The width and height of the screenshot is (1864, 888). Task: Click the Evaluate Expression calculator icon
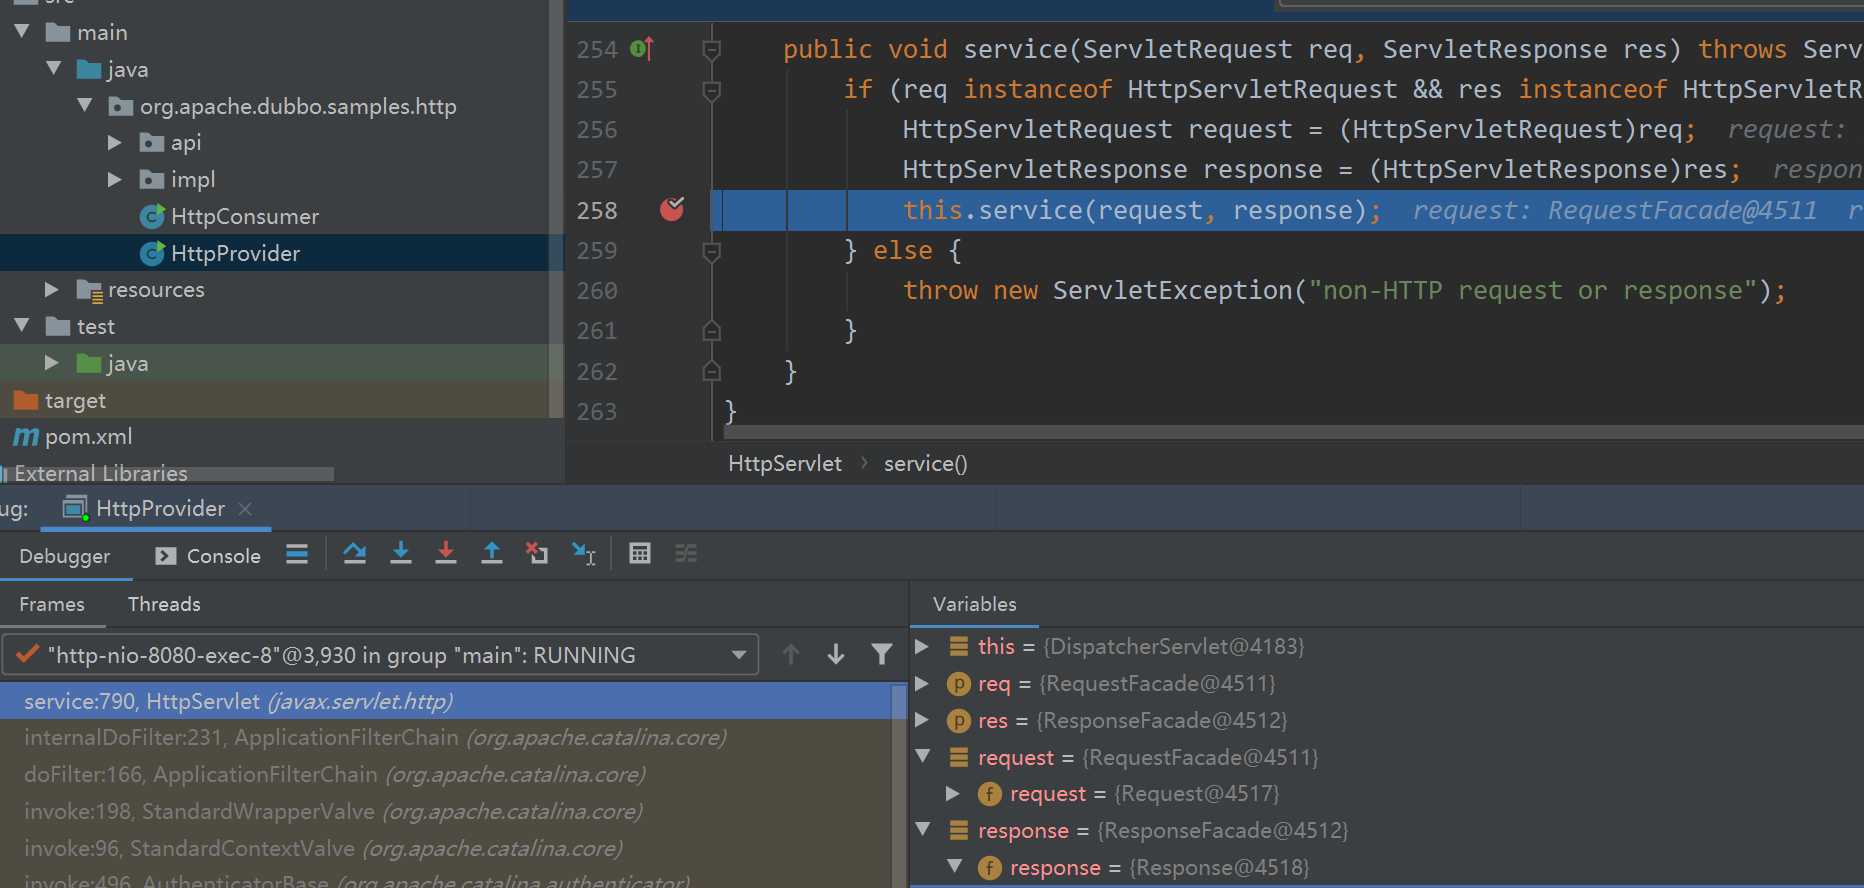[x=640, y=553]
